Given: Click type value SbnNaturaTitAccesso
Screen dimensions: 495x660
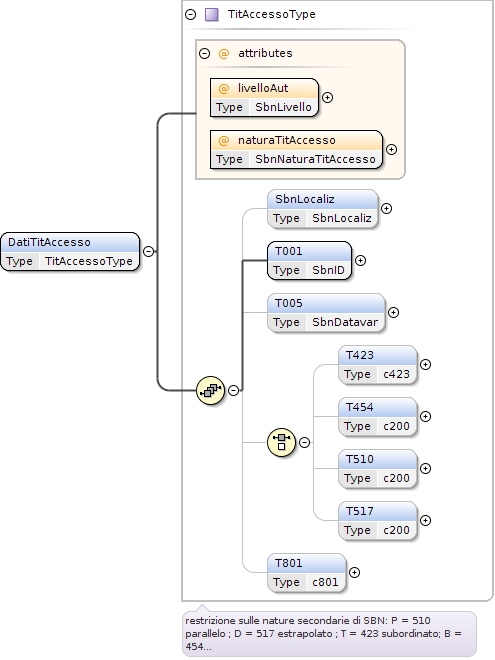Looking at the screenshot, I should tap(315, 159).
